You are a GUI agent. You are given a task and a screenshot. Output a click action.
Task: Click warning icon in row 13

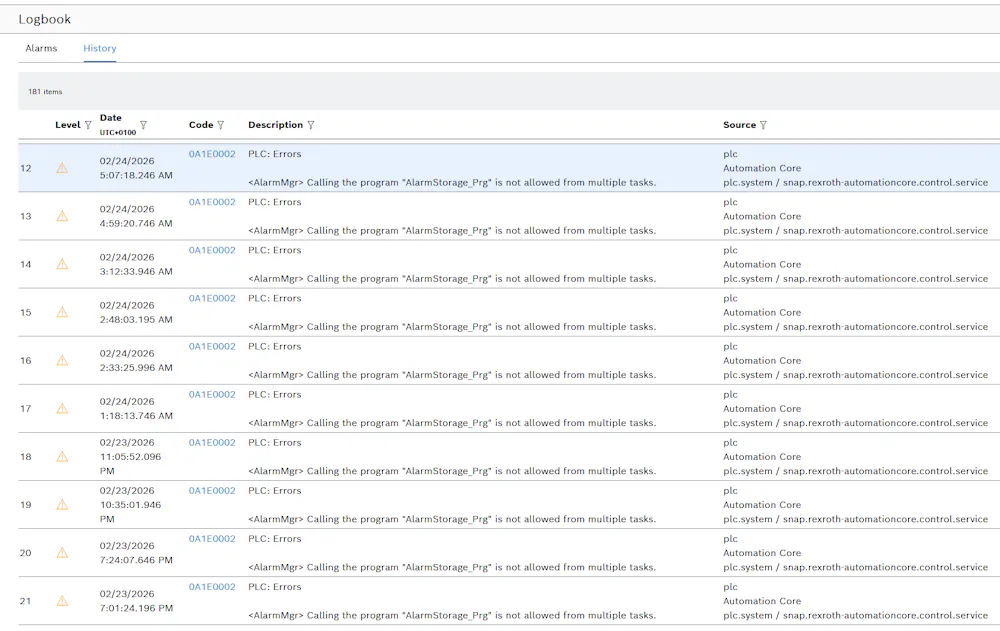pyautogui.click(x=62, y=216)
